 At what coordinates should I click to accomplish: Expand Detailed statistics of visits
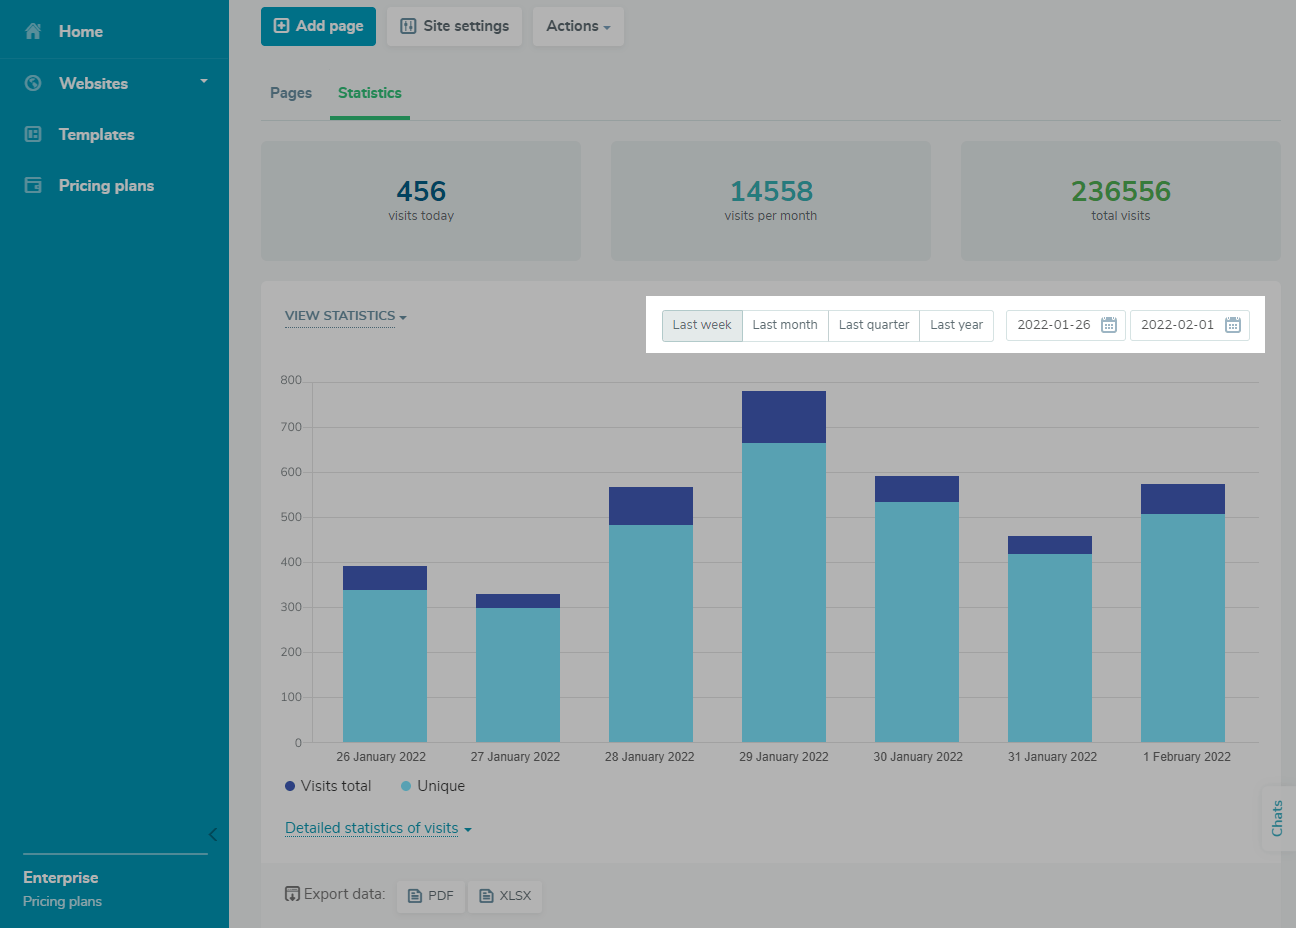[378, 828]
